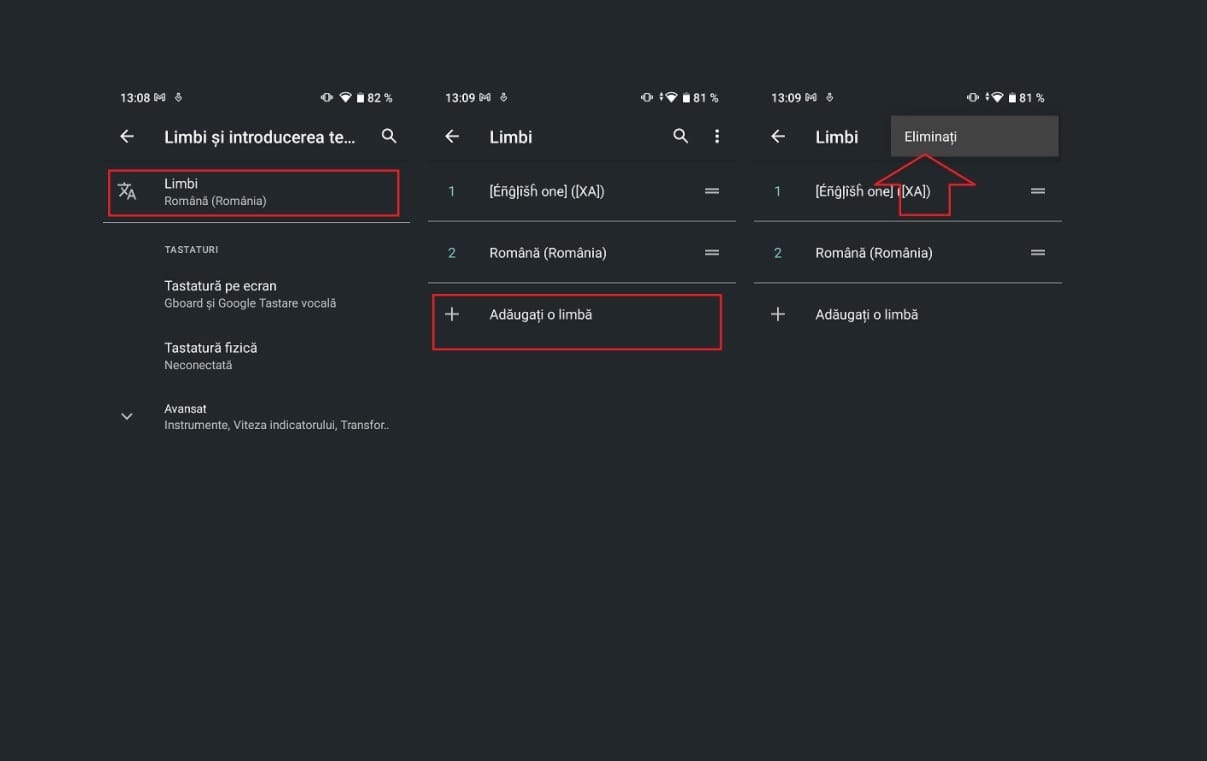Click battery 82 % status in left screen
Viewport: 1207px width, 761px height.
374,98
